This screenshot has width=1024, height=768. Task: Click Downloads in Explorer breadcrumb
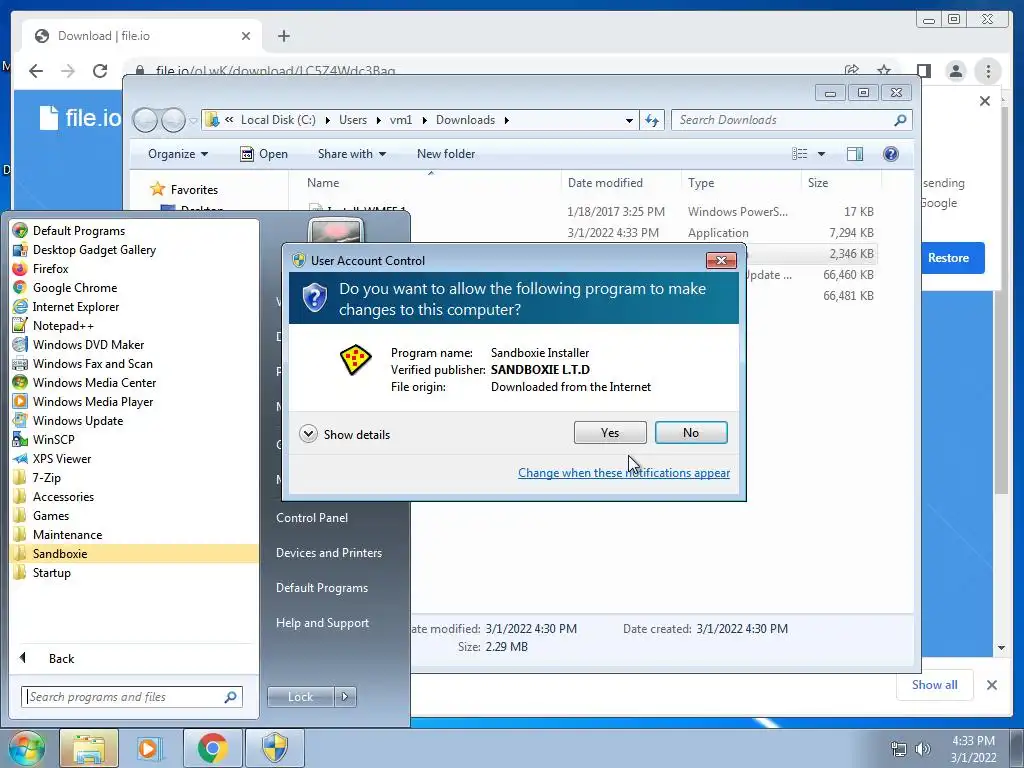pos(465,120)
